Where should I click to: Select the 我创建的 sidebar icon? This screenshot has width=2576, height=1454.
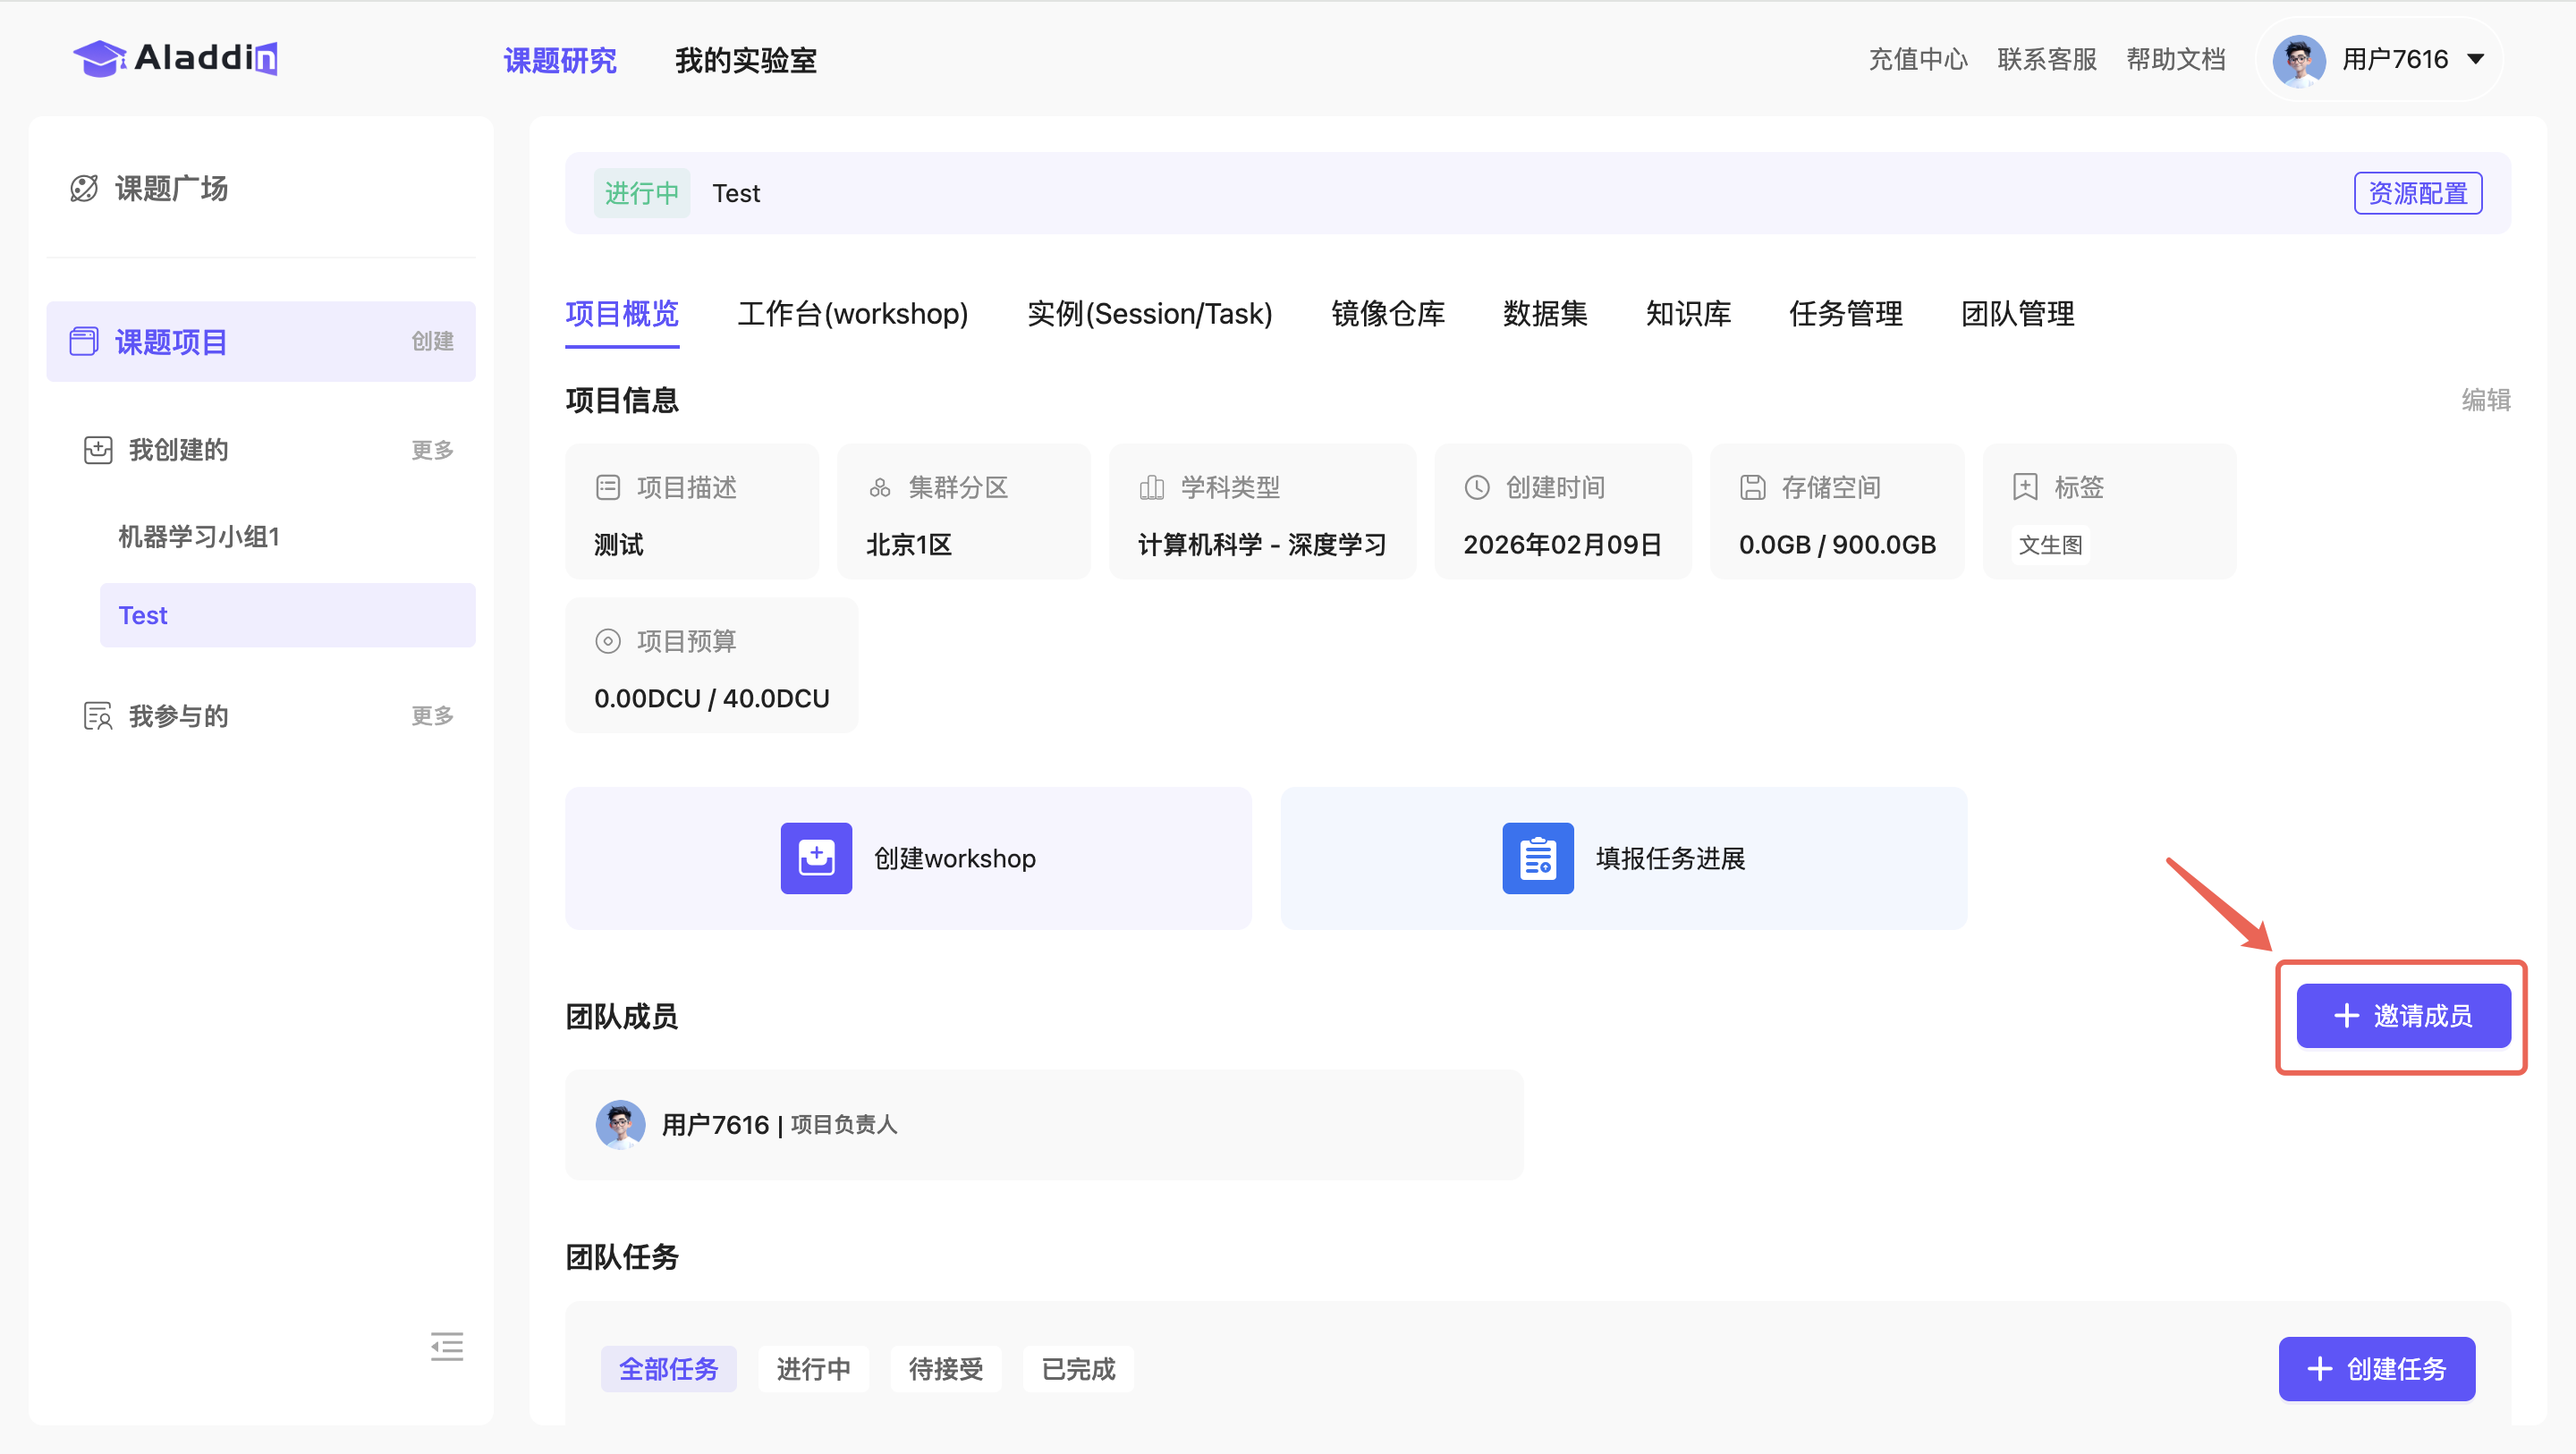(x=99, y=450)
